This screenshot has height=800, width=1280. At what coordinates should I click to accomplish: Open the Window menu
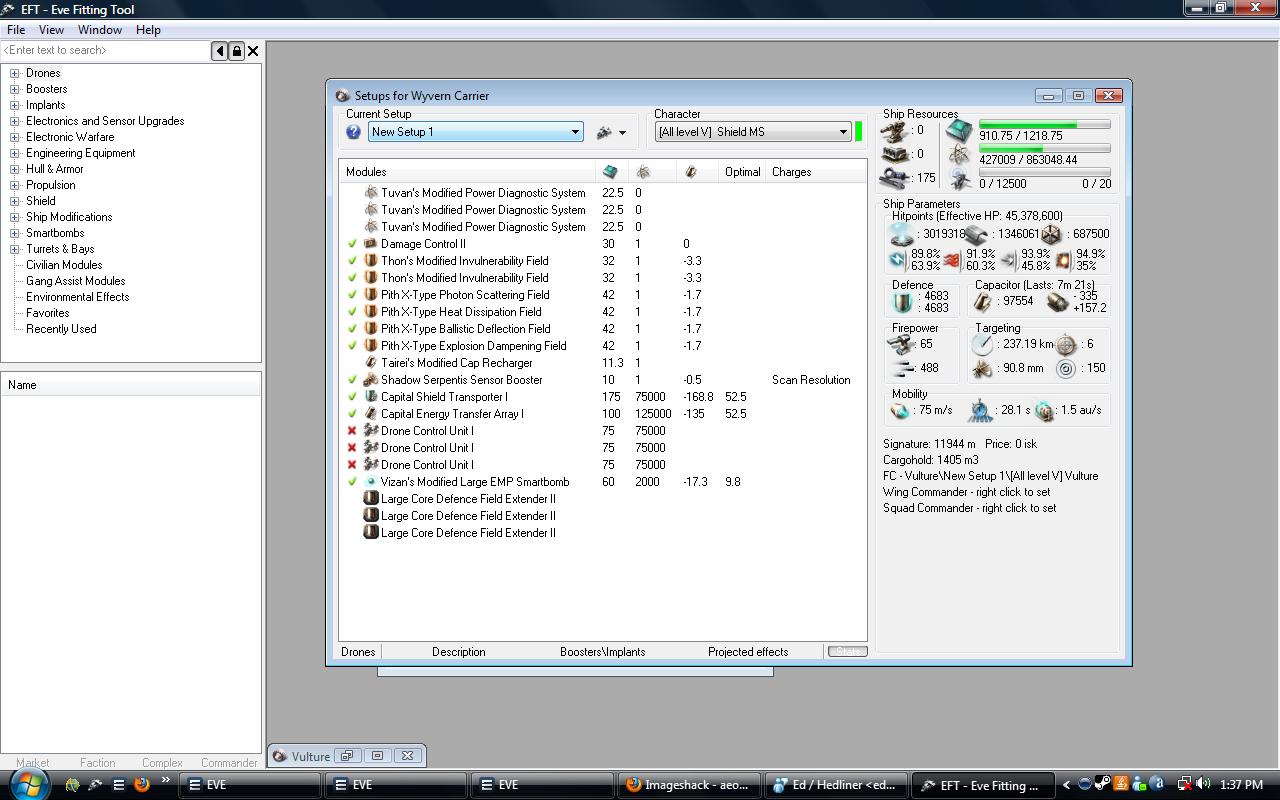[100, 30]
